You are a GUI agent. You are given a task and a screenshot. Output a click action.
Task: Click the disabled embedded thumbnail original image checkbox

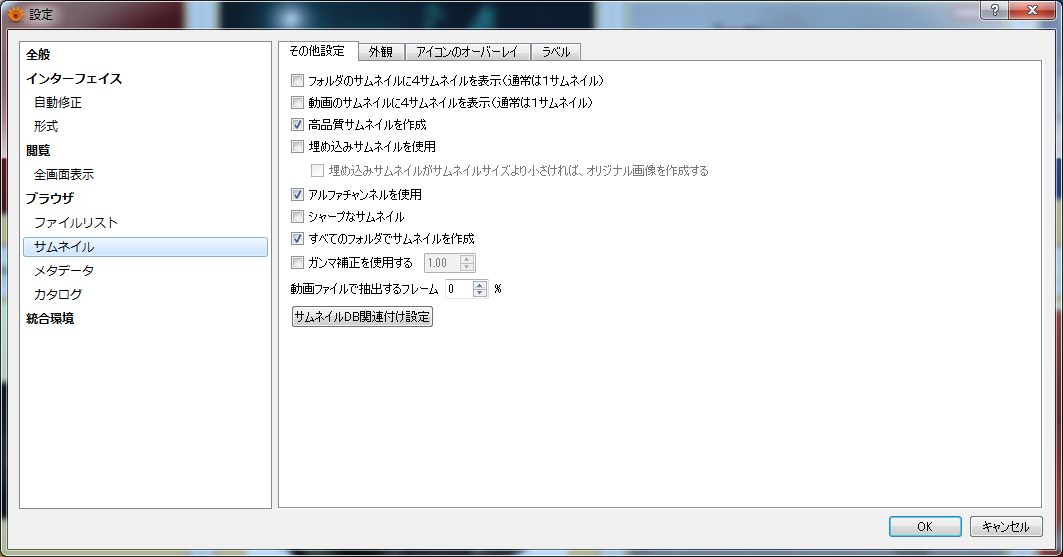point(317,171)
